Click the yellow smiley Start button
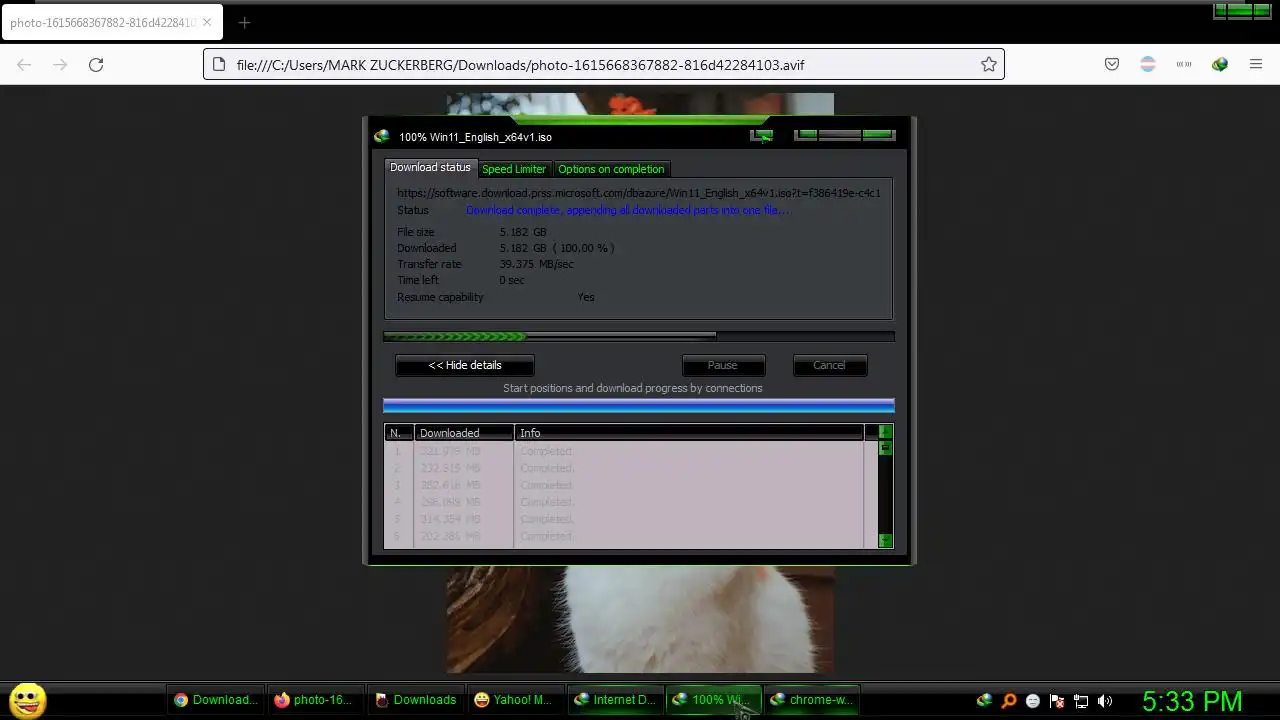1280x720 pixels. 28,700
